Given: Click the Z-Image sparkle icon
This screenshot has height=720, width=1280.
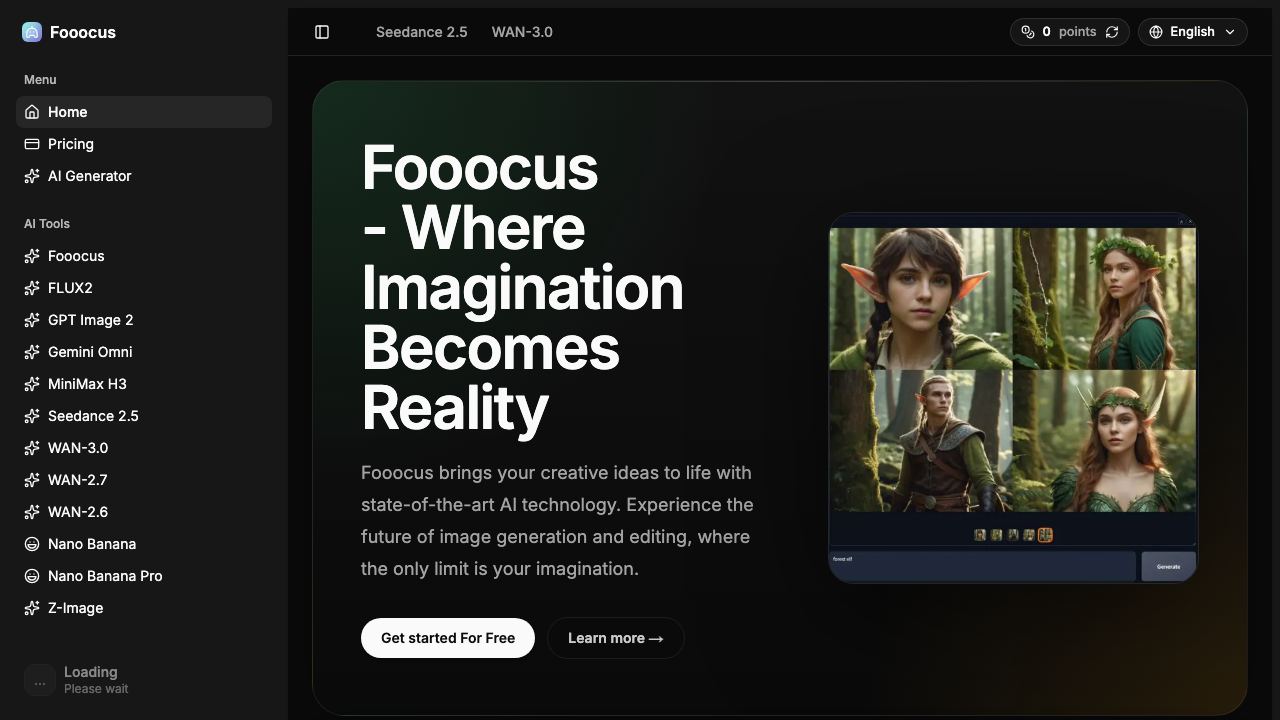Looking at the screenshot, I should click(32, 608).
